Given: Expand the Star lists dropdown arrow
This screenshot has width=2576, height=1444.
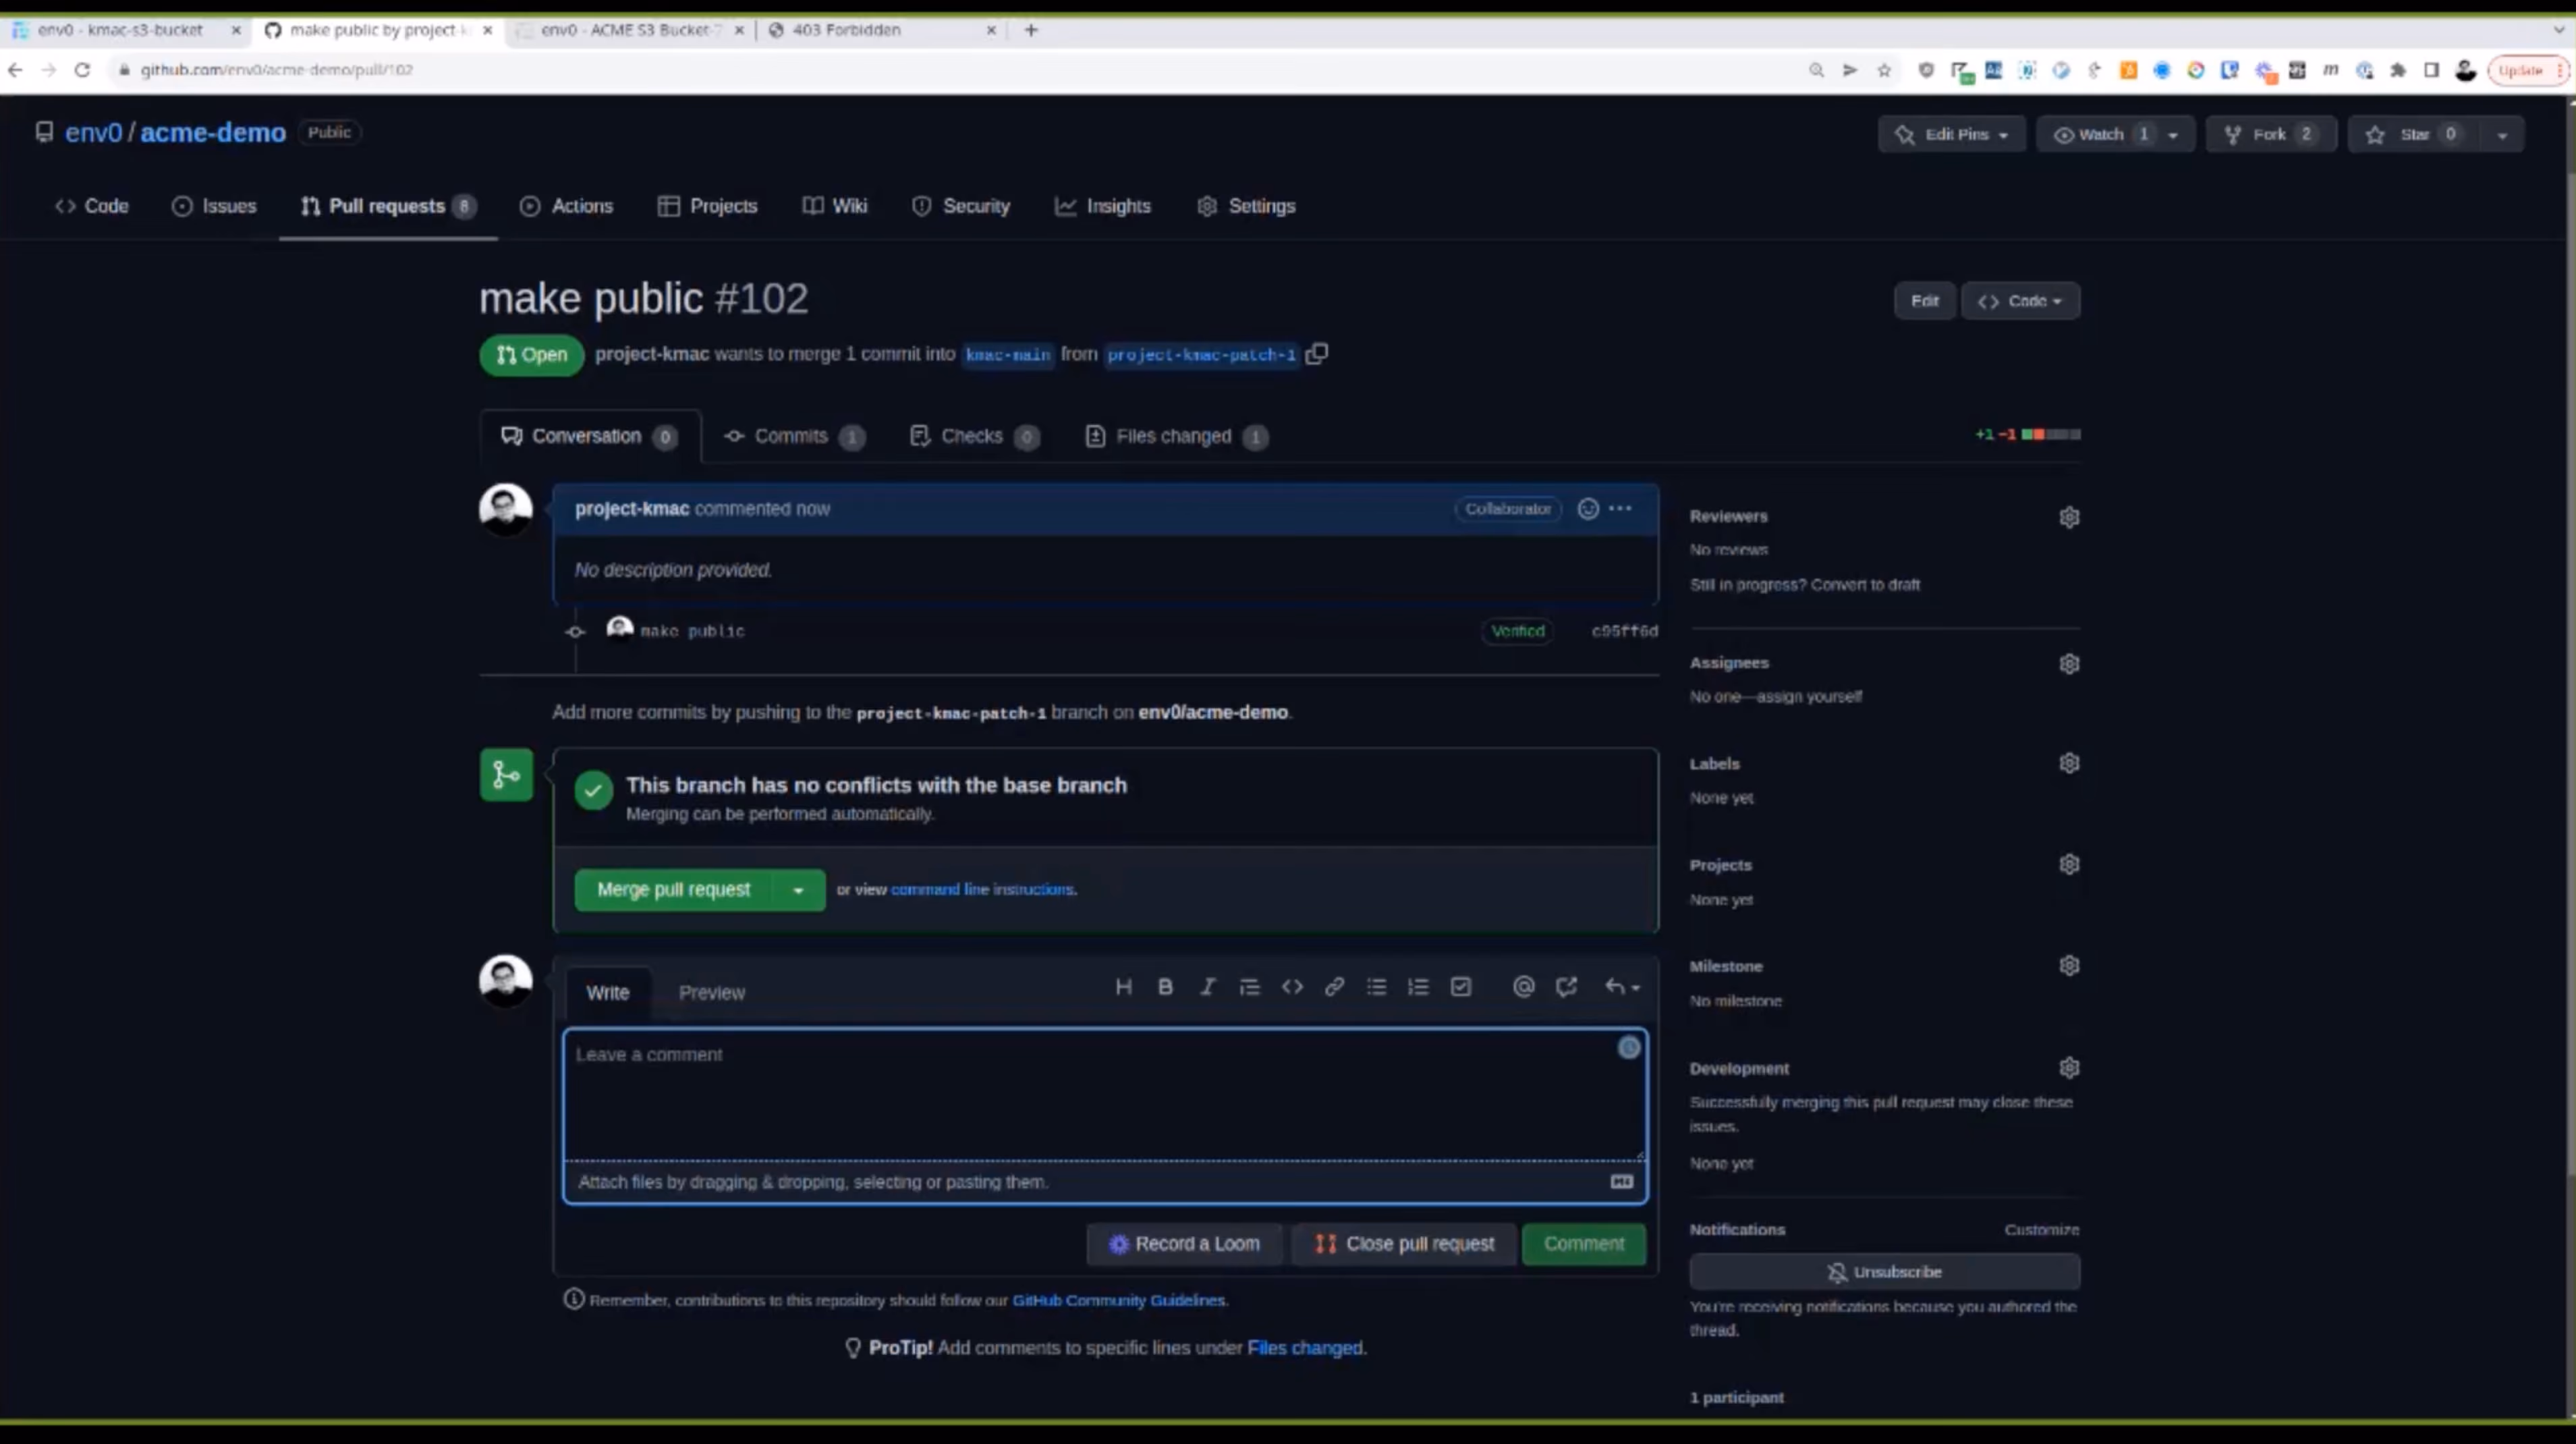Looking at the screenshot, I should (2501, 134).
